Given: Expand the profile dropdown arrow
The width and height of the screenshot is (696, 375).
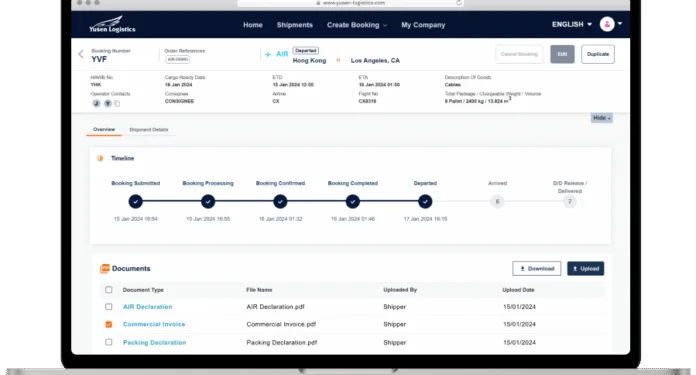Looking at the screenshot, I should [x=620, y=24].
